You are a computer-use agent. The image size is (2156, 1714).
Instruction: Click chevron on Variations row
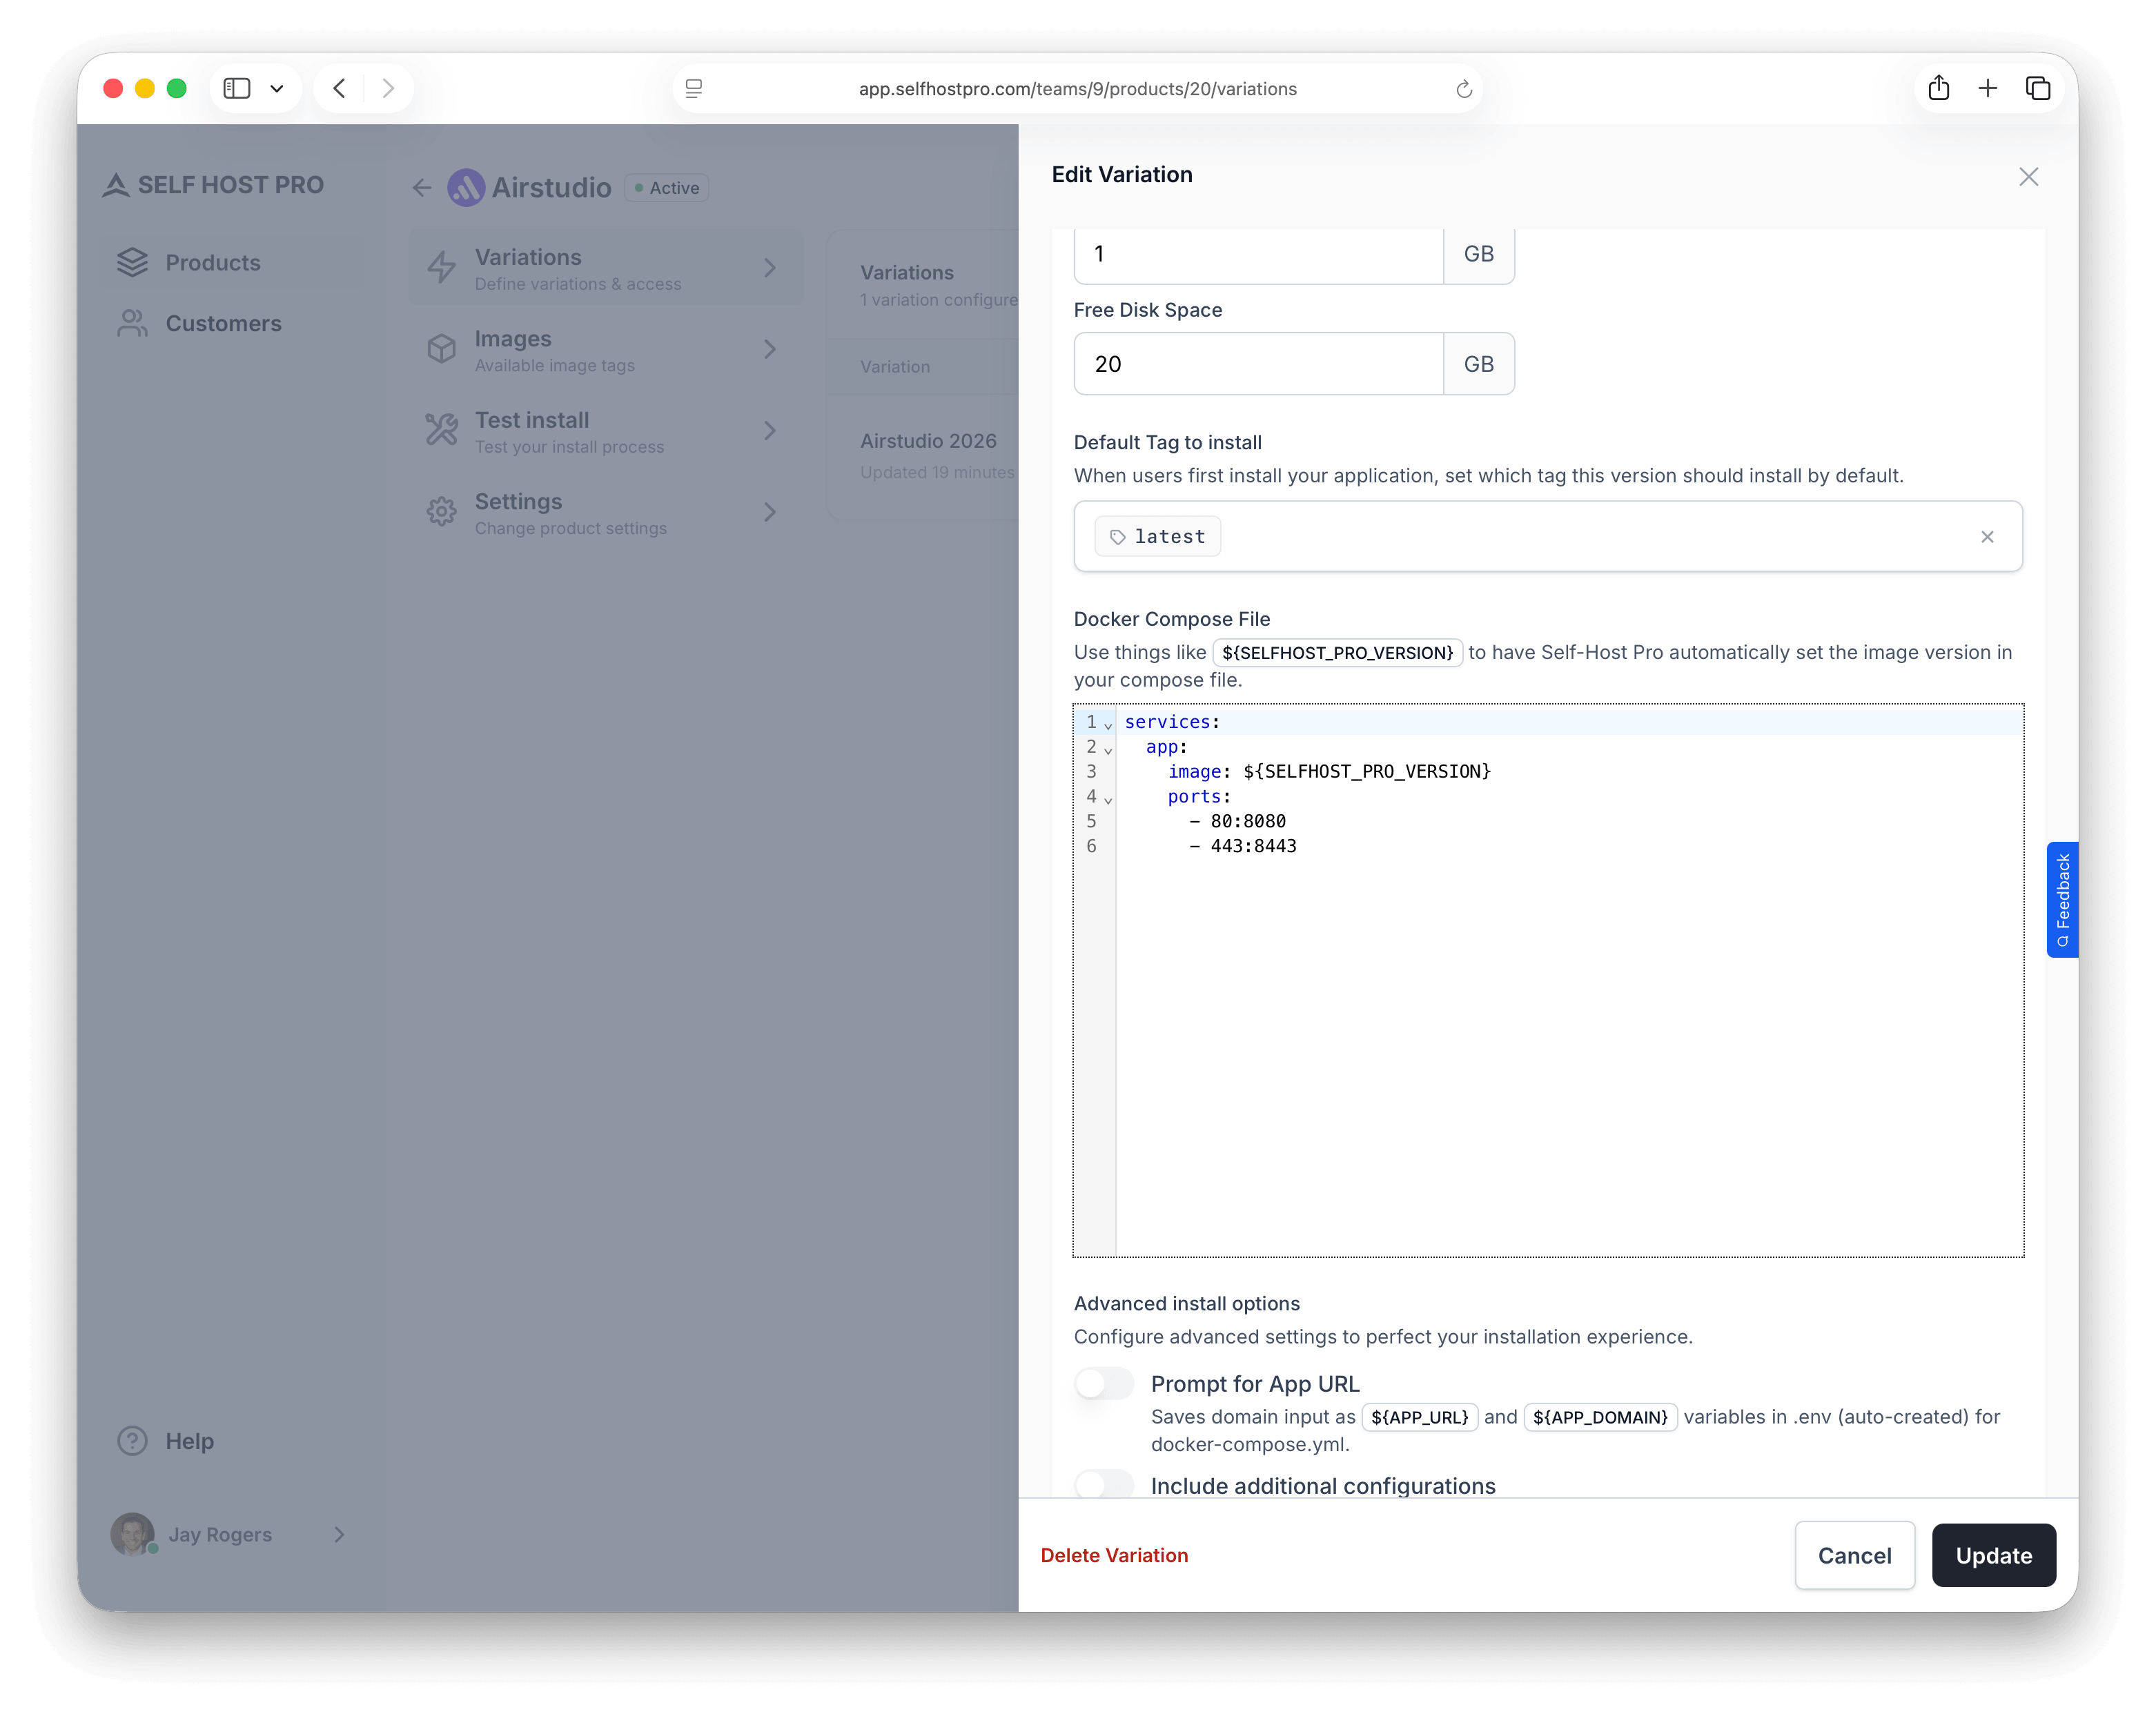pyautogui.click(x=770, y=267)
